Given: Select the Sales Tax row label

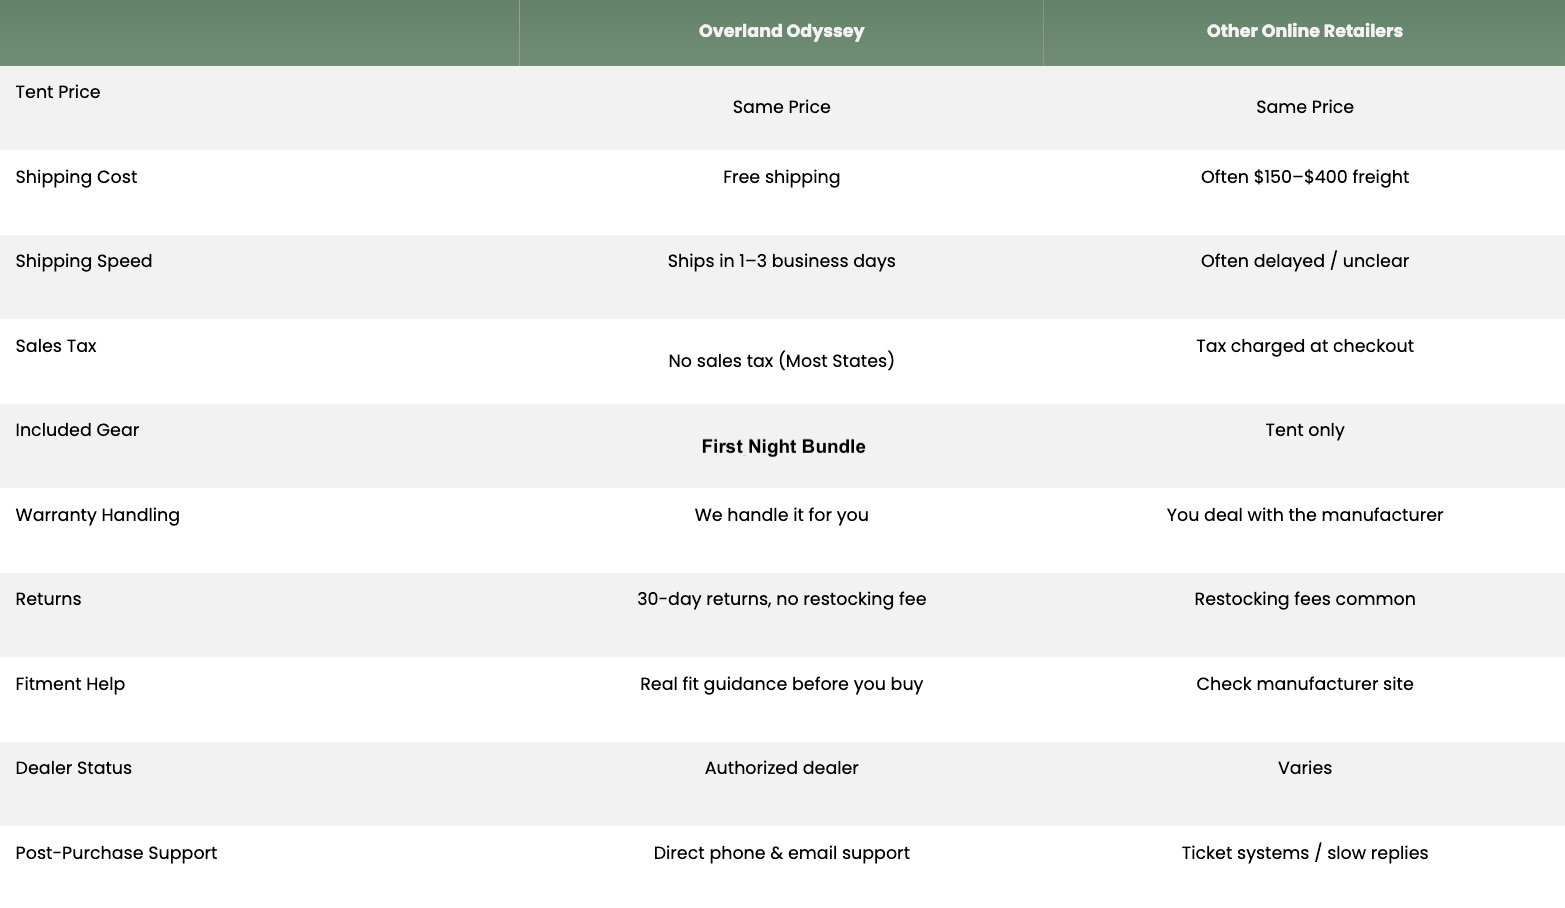Looking at the screenshot, I should click(56, 346).
